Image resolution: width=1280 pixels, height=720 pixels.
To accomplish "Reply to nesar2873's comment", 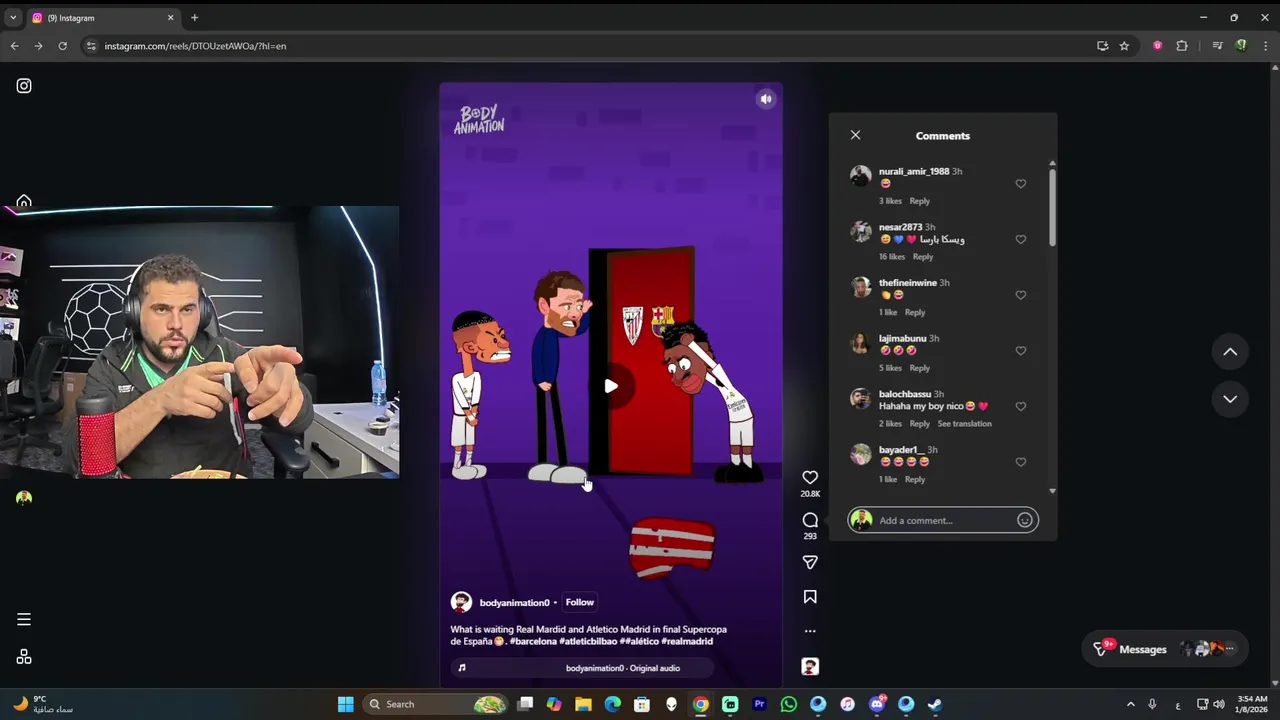I will pos(923,257).
